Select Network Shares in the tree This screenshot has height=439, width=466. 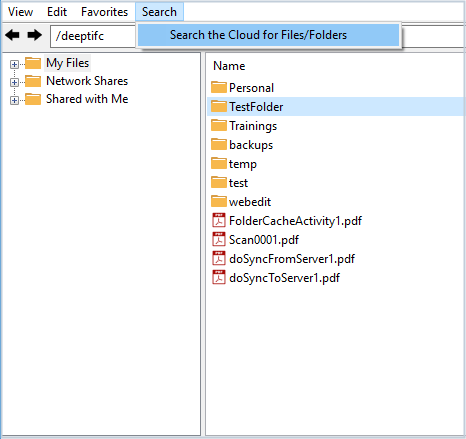coord(87,81)
